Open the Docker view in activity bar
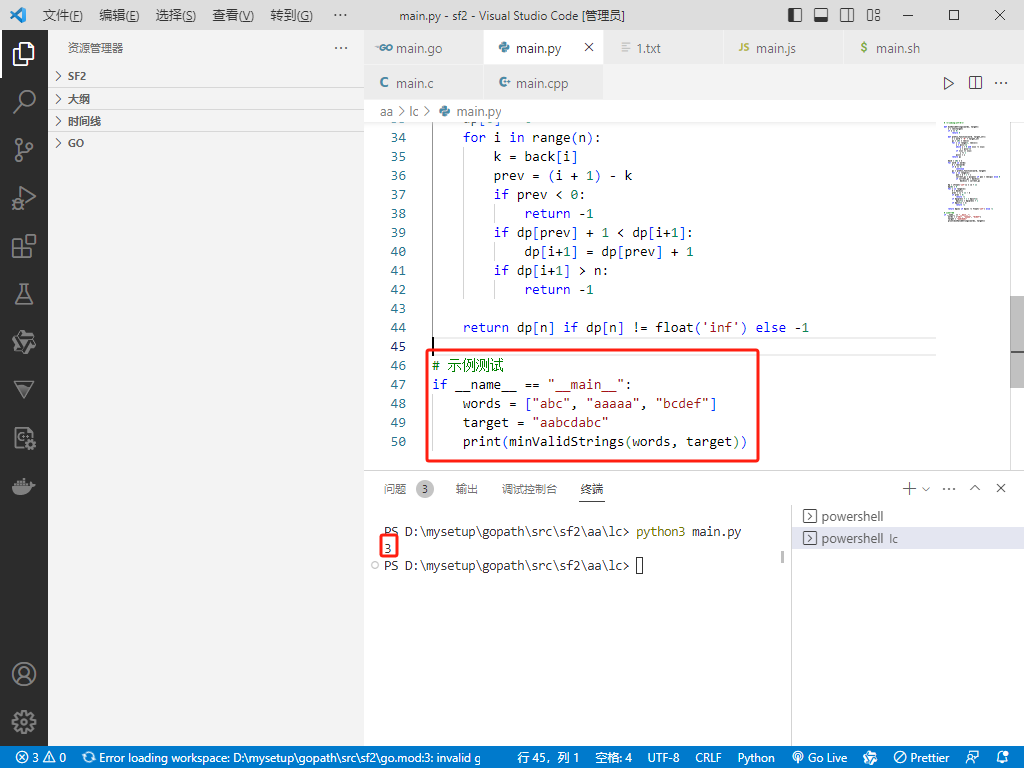 click(24, 487)
